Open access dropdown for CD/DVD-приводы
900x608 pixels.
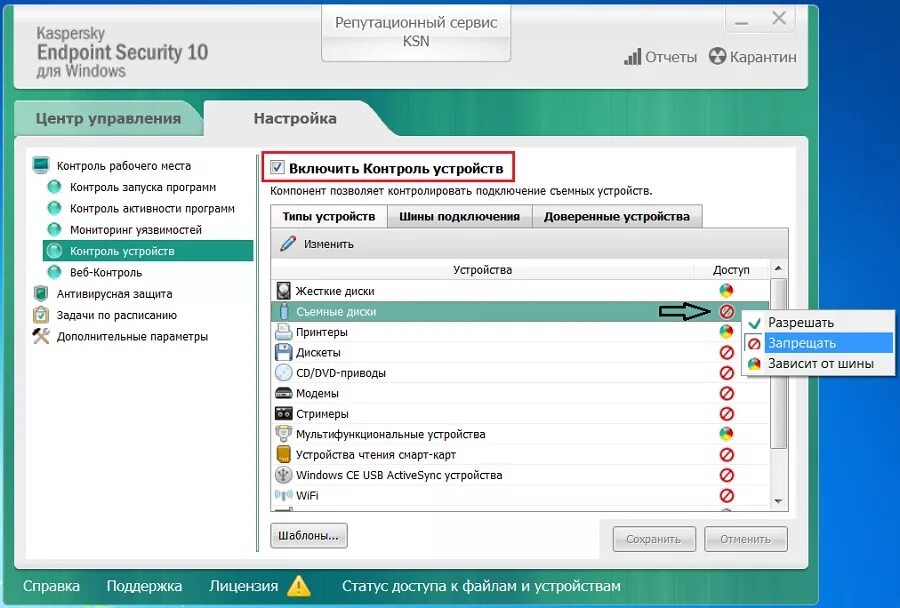(727, 373)
